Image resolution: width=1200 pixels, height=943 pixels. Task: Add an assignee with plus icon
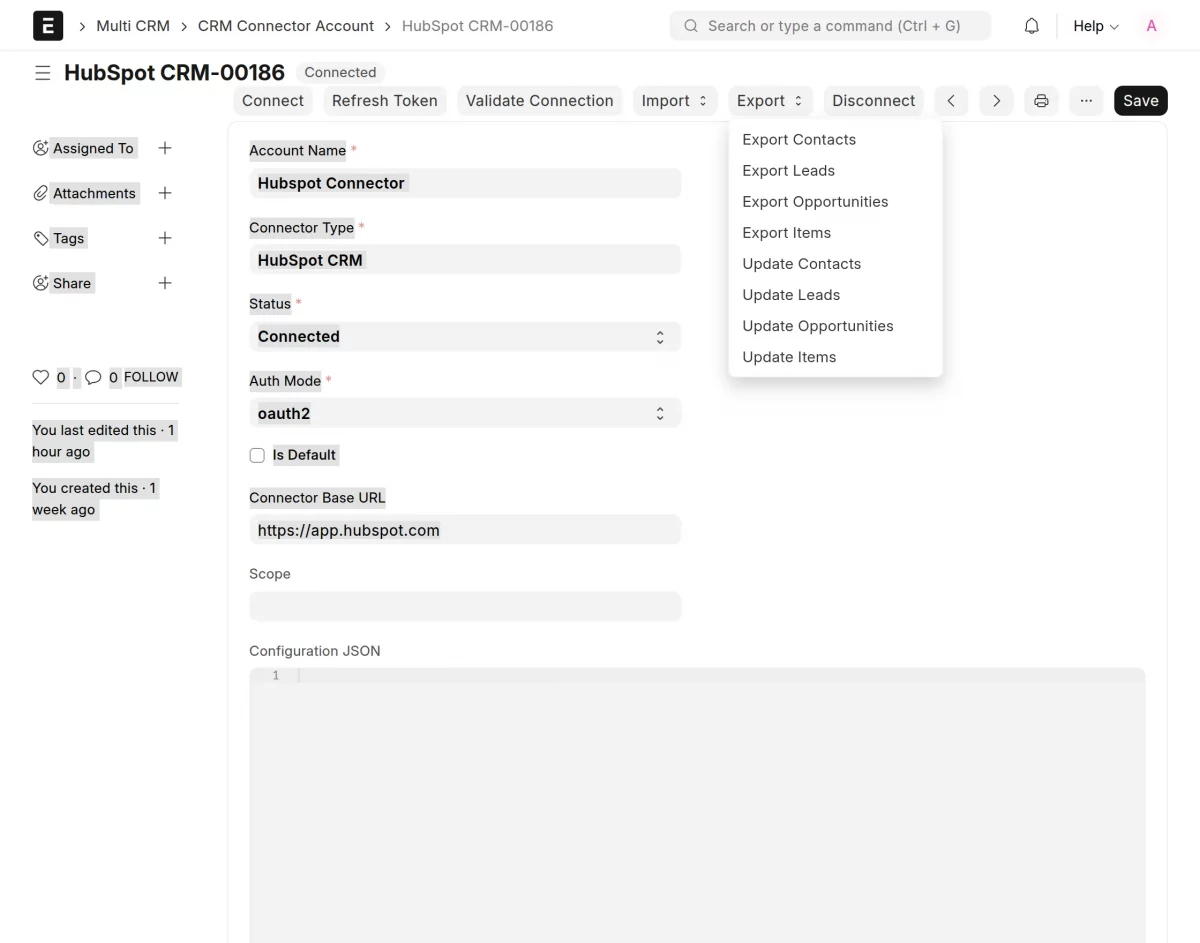(x=165, y=148)
